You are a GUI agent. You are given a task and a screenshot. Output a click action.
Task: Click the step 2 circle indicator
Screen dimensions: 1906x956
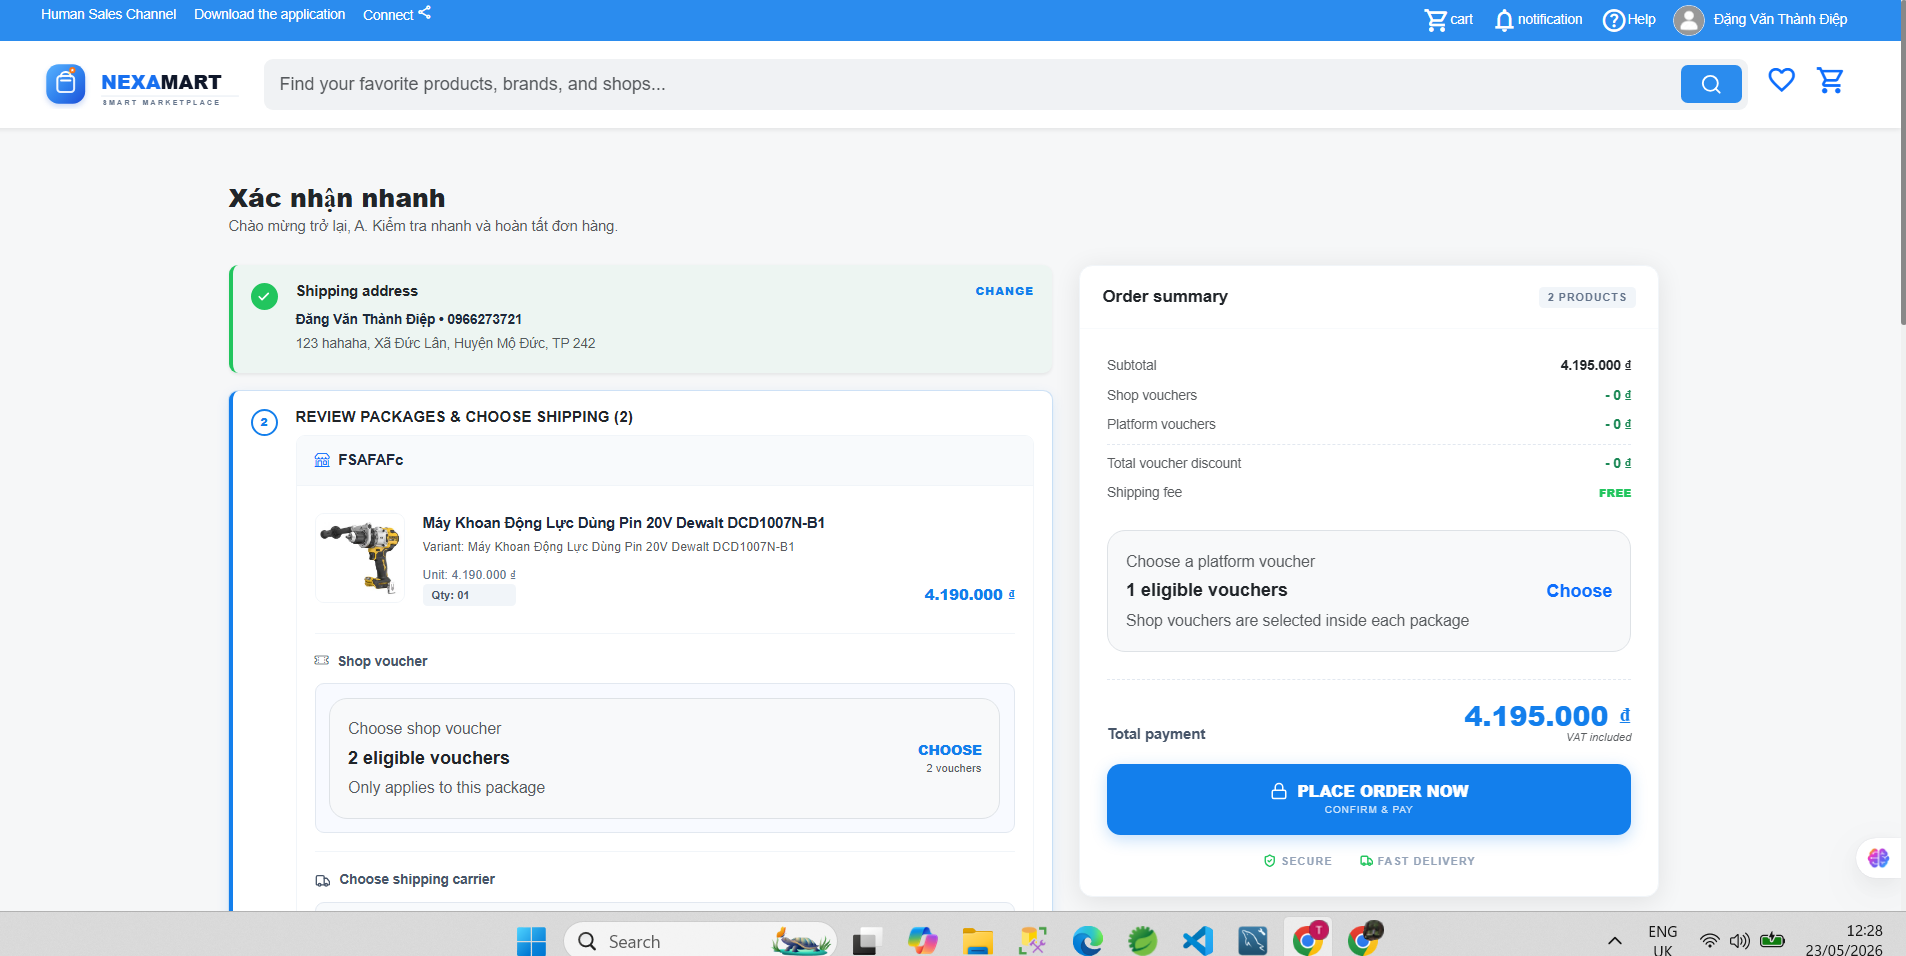264,422
